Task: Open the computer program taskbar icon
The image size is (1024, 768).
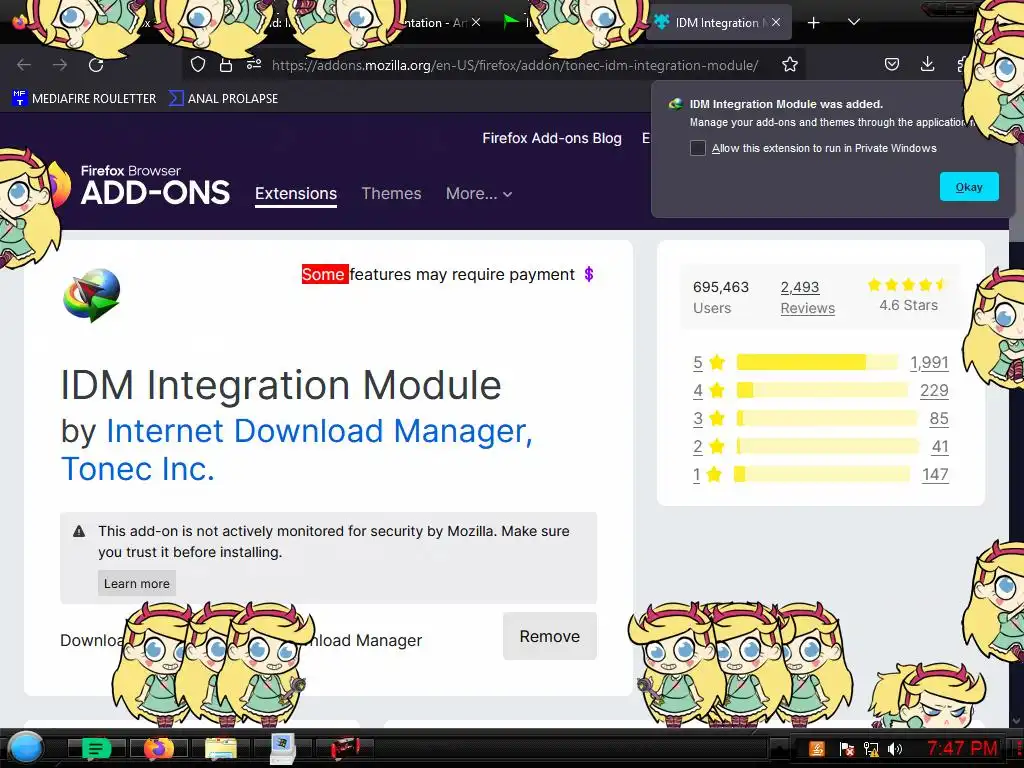Action: point(283,748)
